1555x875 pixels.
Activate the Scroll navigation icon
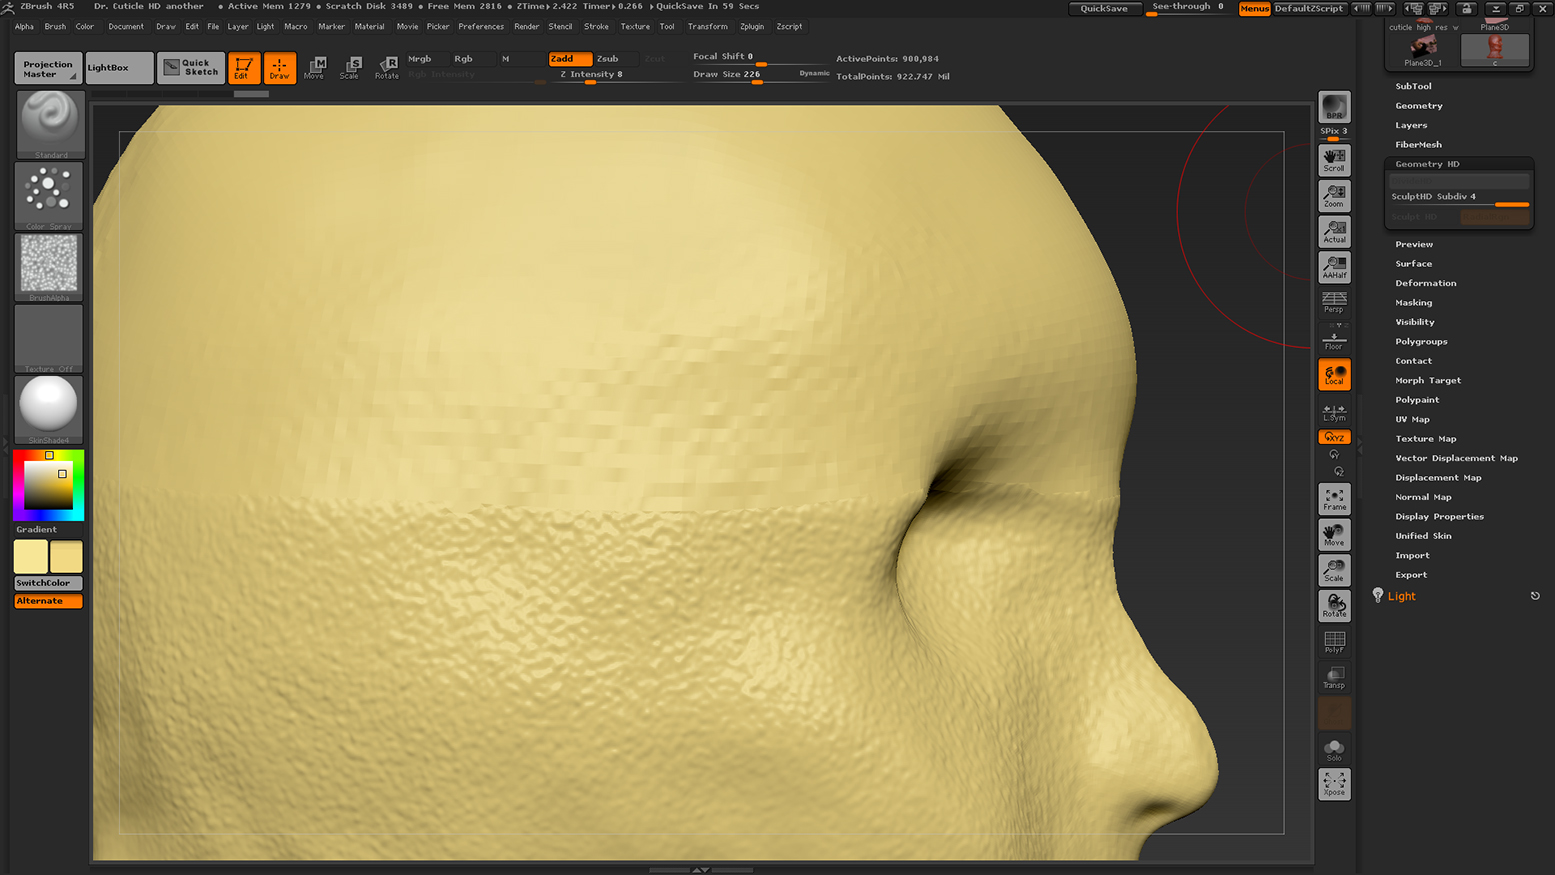coord(1334,160)
